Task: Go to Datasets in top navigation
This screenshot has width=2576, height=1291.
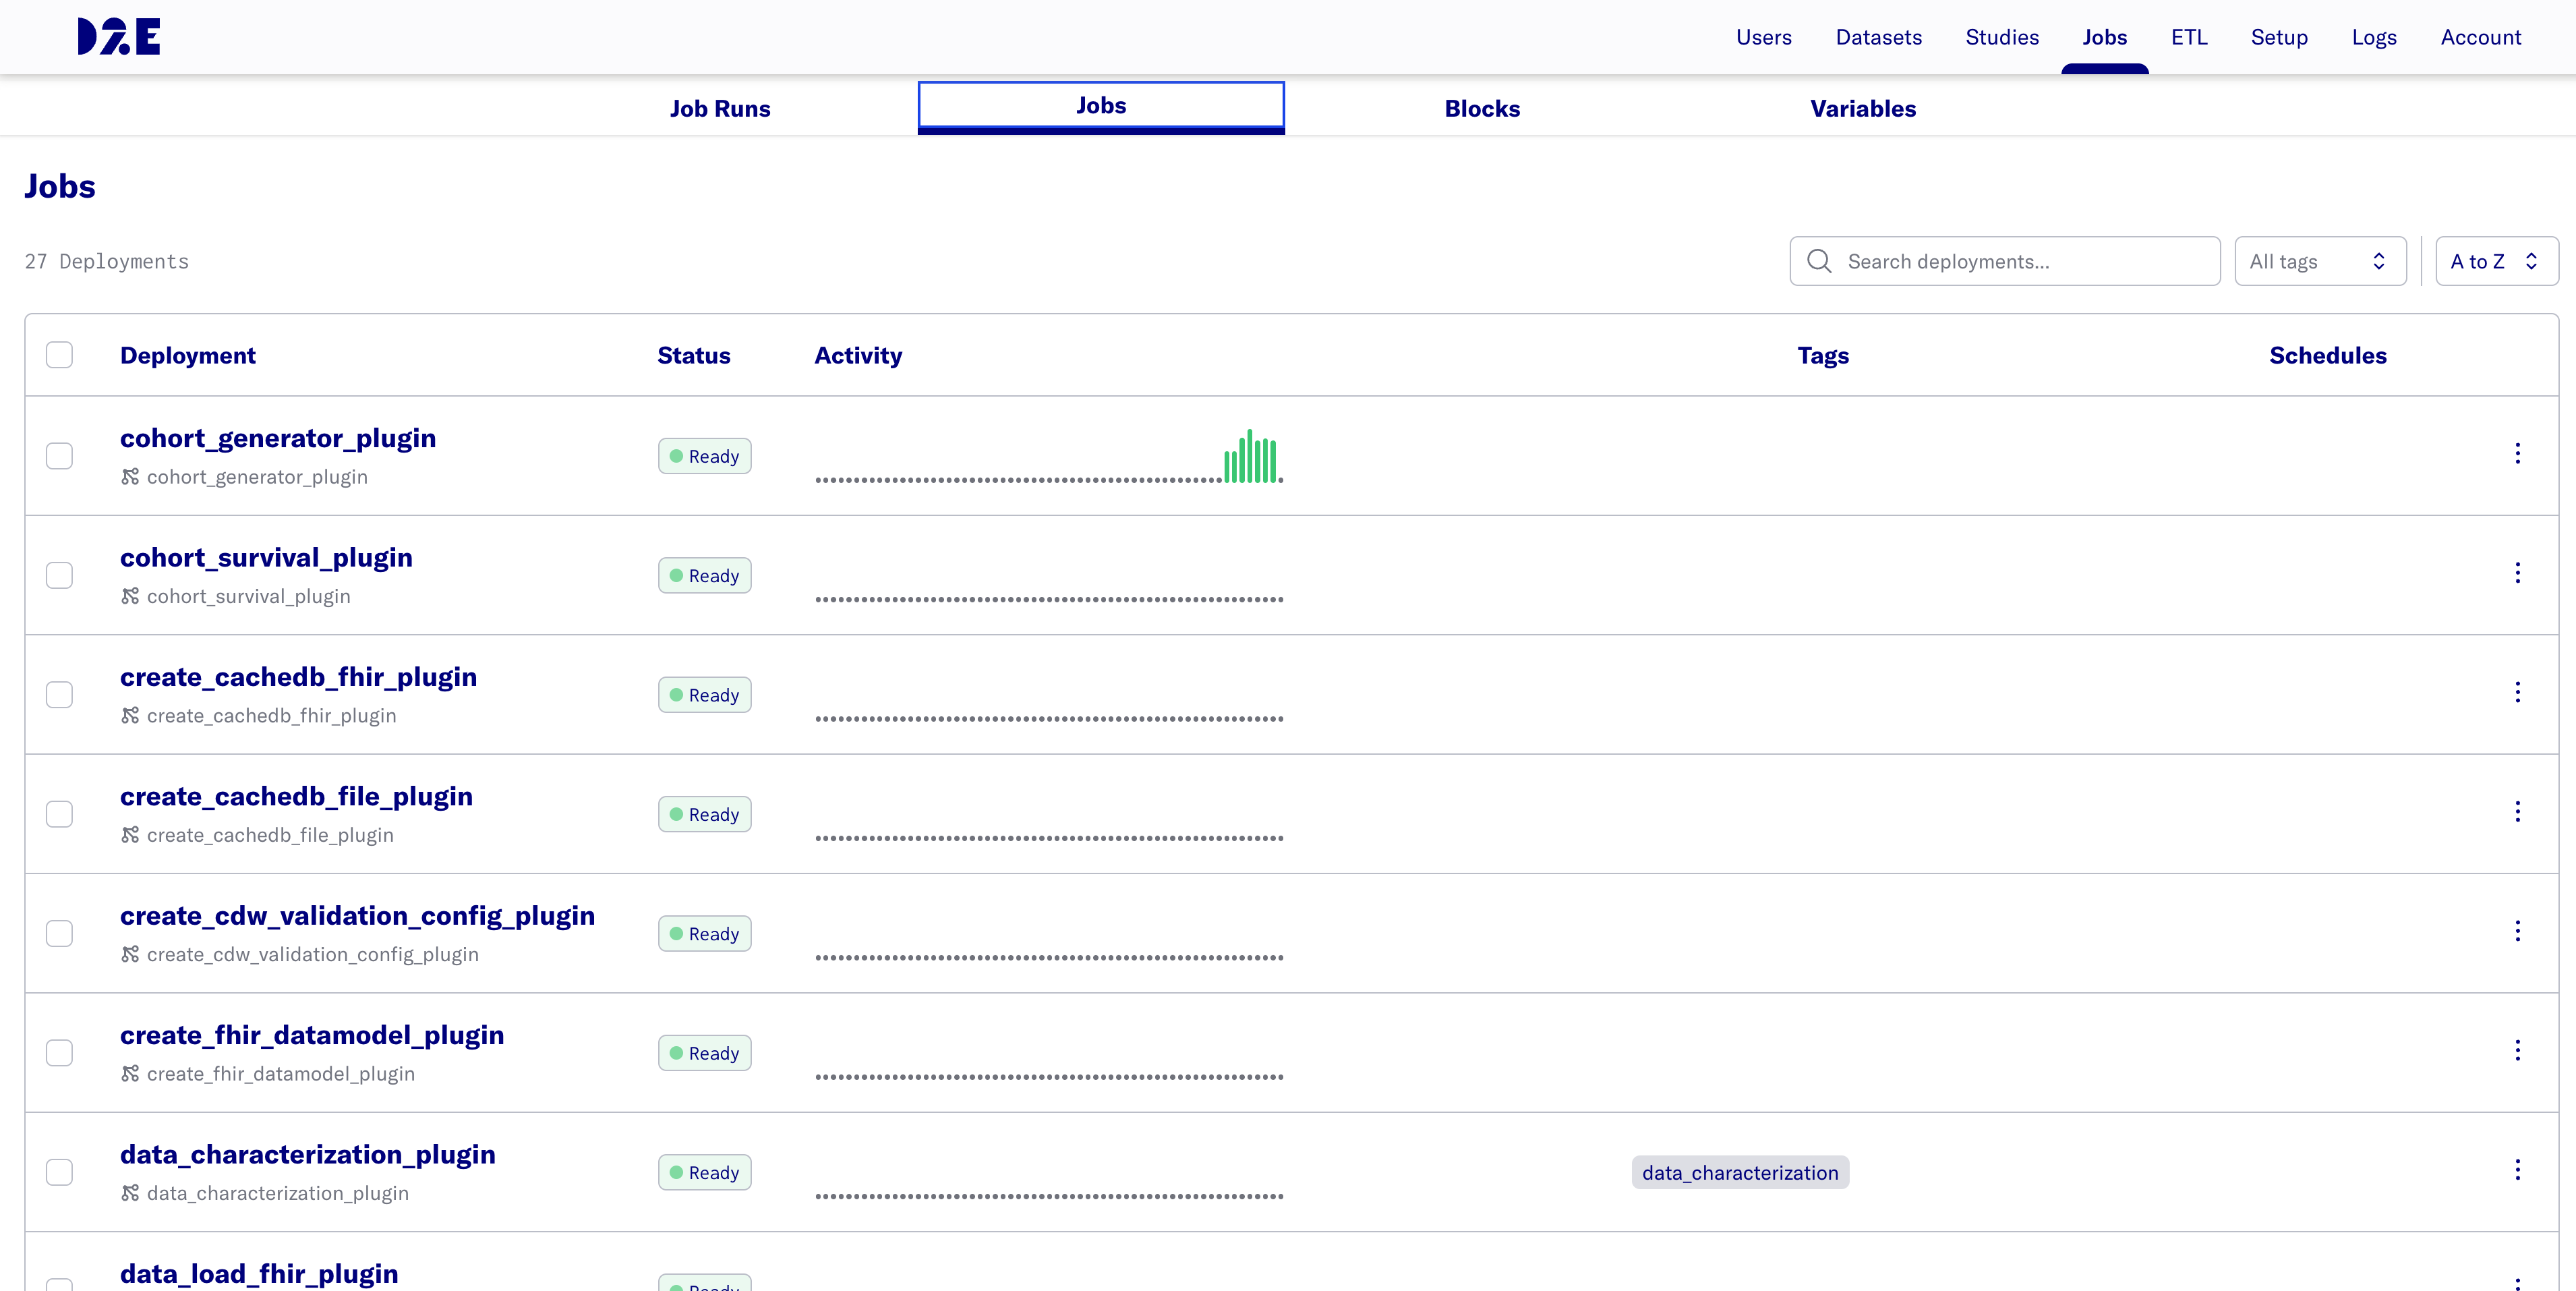Action: coord(1878,37)
